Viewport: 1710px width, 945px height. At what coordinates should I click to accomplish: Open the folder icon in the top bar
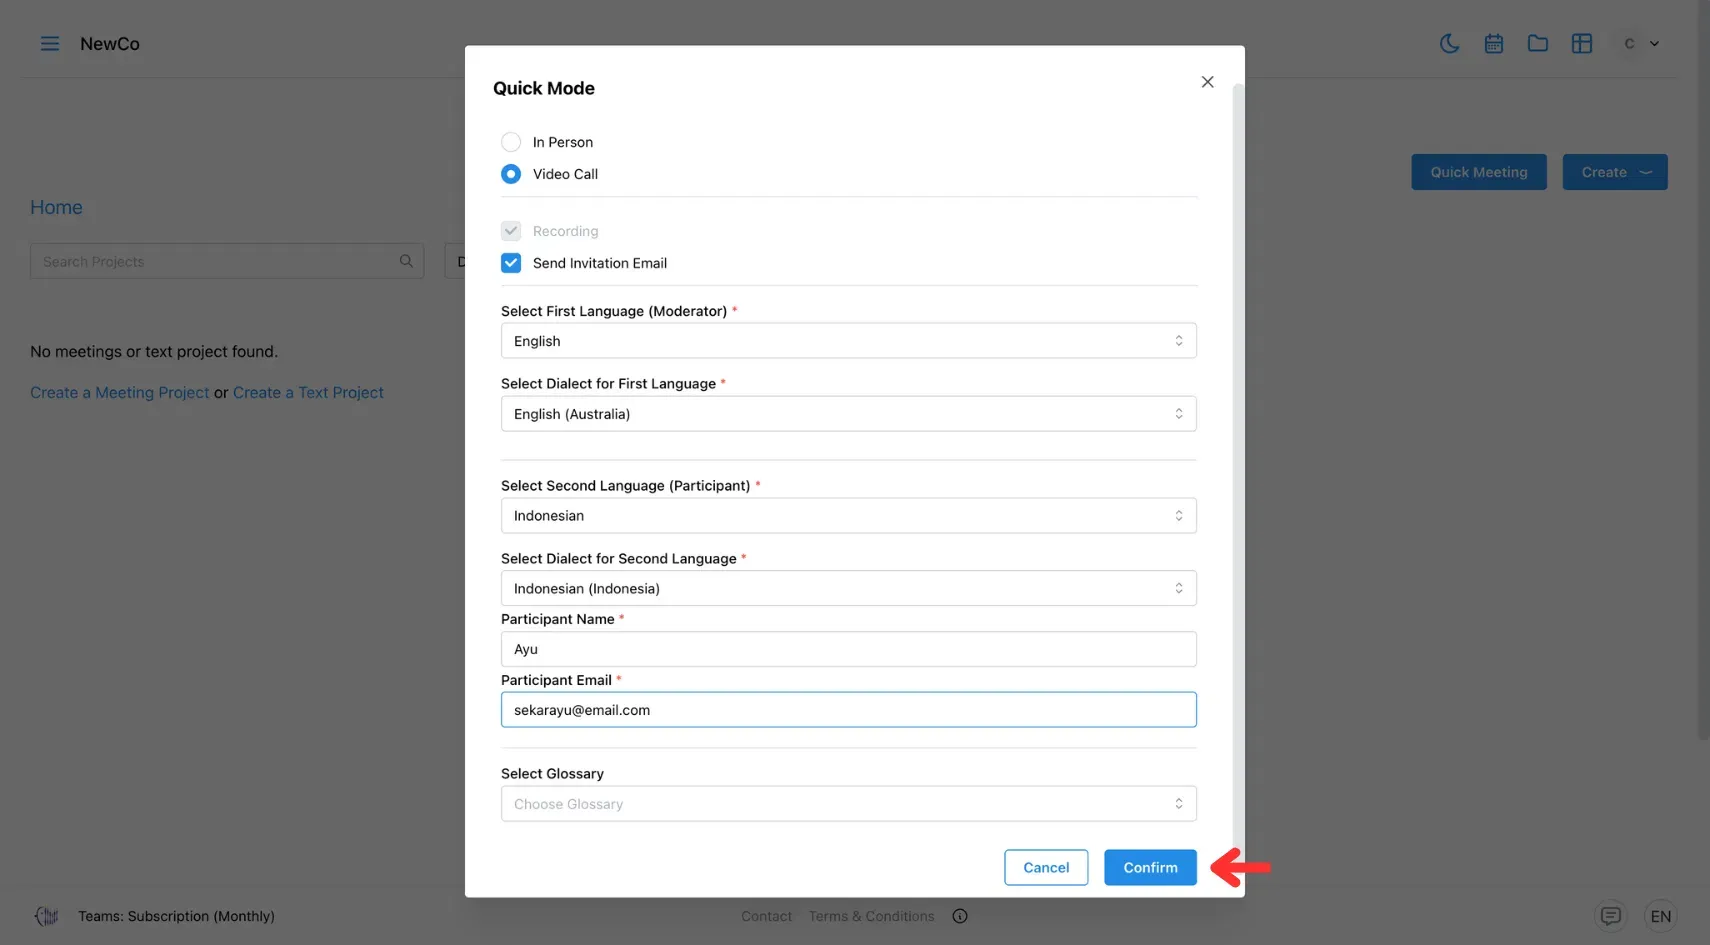pos(1538,43)
